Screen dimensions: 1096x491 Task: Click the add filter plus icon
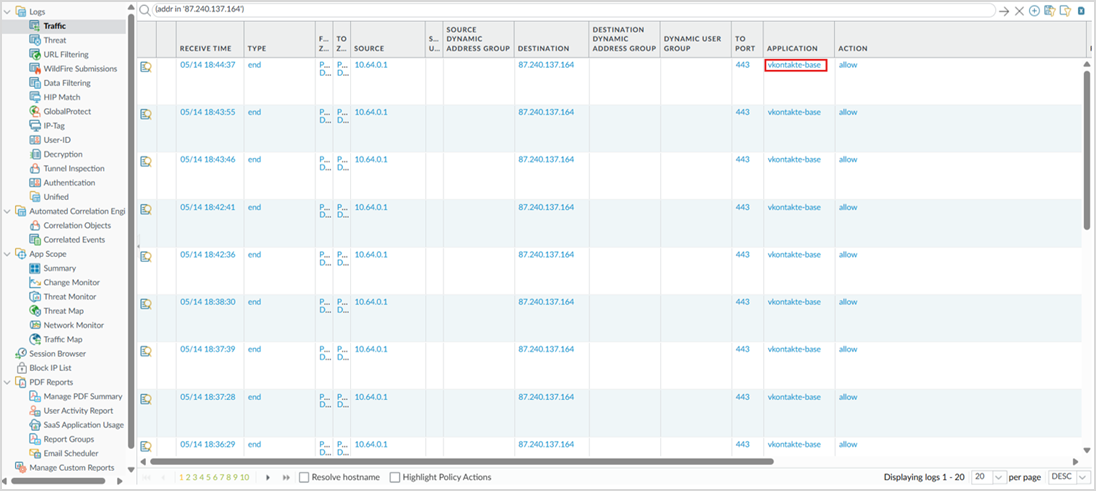point(1034,10)
